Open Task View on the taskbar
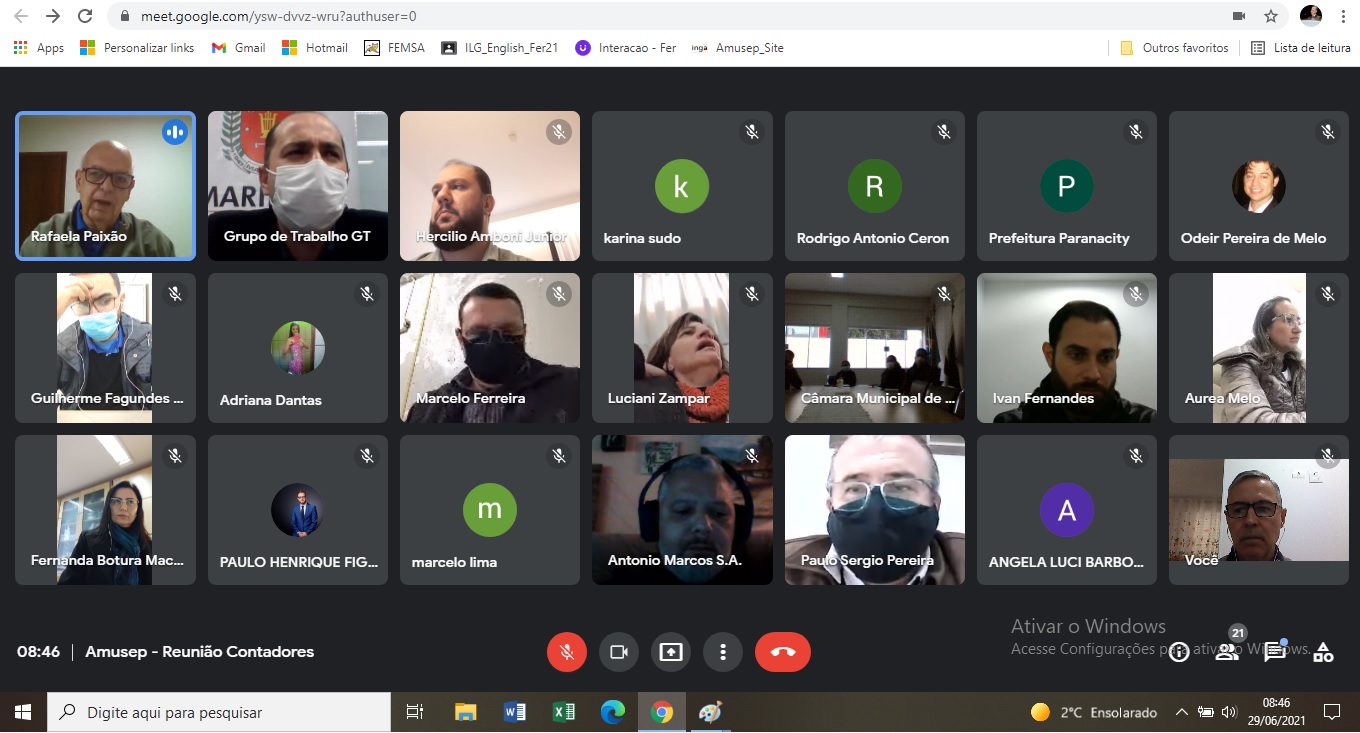This screenshot has width=1360, height=733. tap(414, 712)
